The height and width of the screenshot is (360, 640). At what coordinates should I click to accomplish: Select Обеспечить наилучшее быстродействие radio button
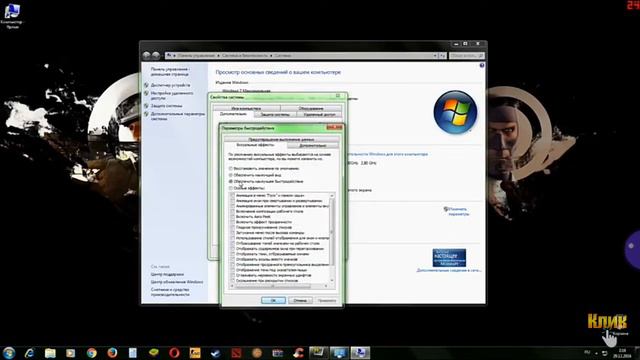coord(231,181)
